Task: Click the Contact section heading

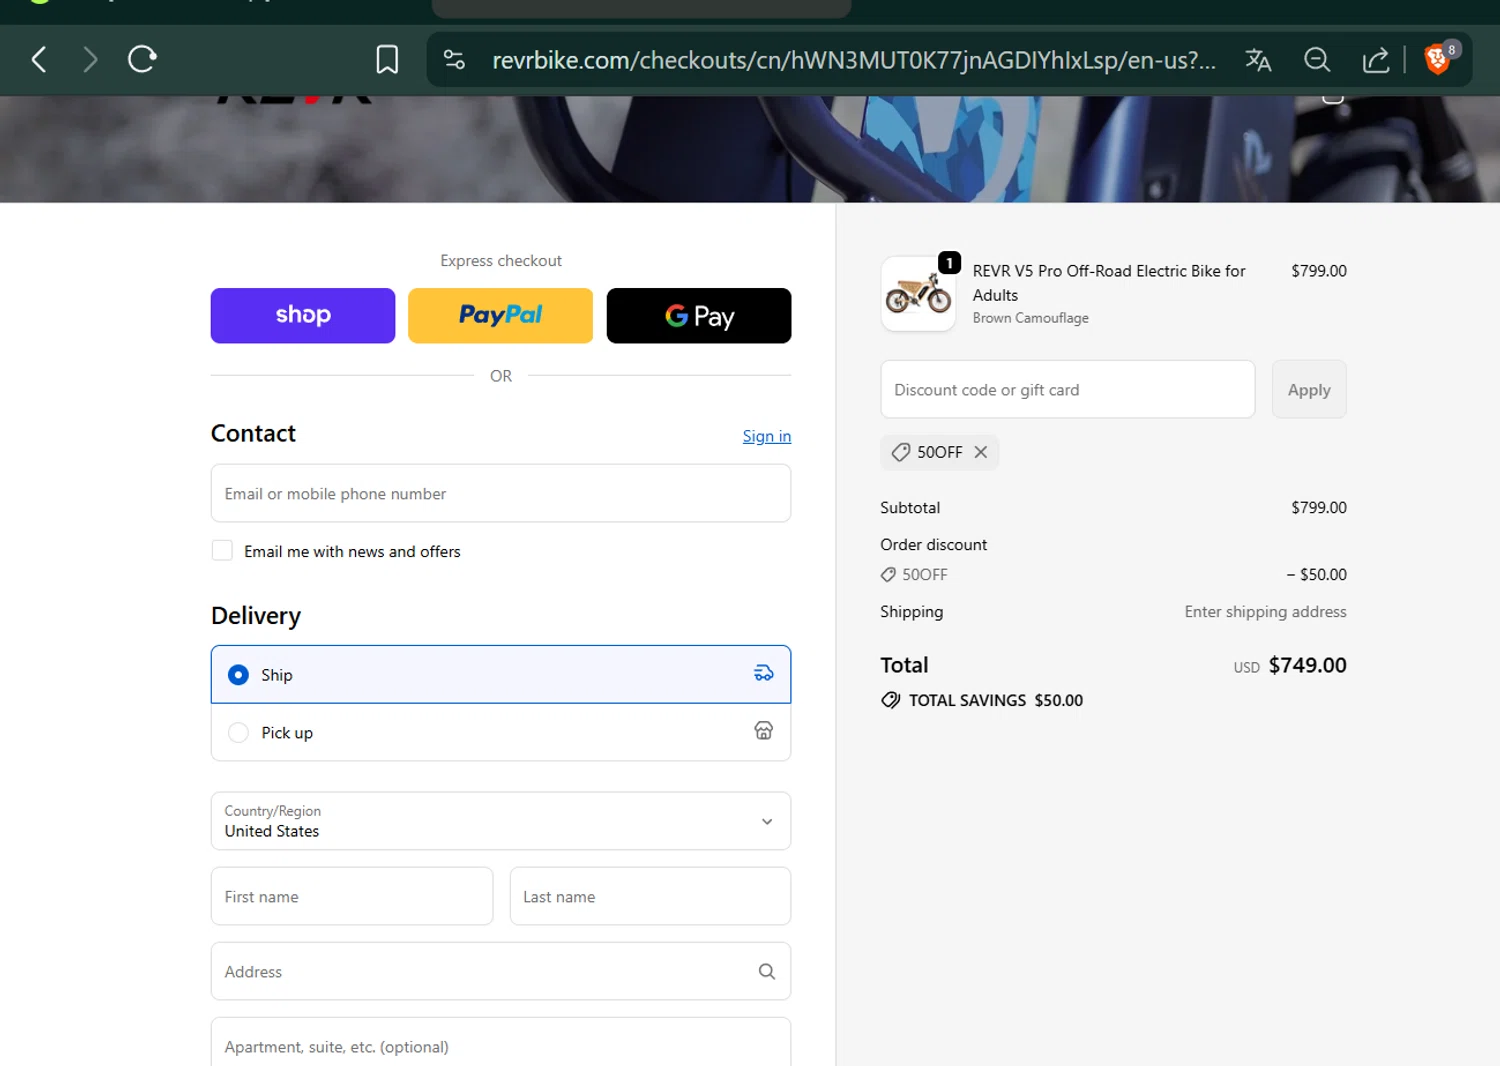Action: (253, 433)
